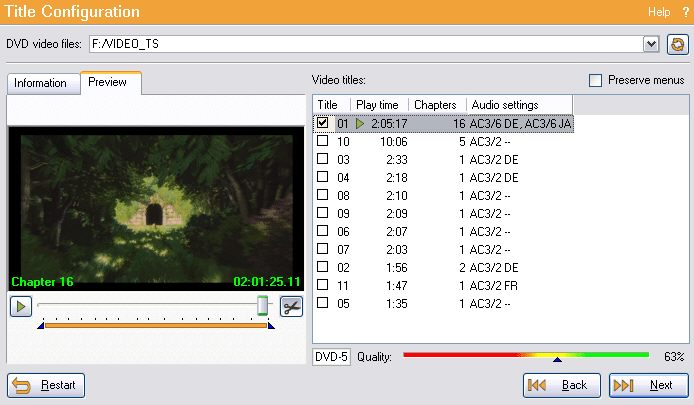Screen dimensions: 694x405
Task: Click the Audio settings column header
Action: point(520,105)
